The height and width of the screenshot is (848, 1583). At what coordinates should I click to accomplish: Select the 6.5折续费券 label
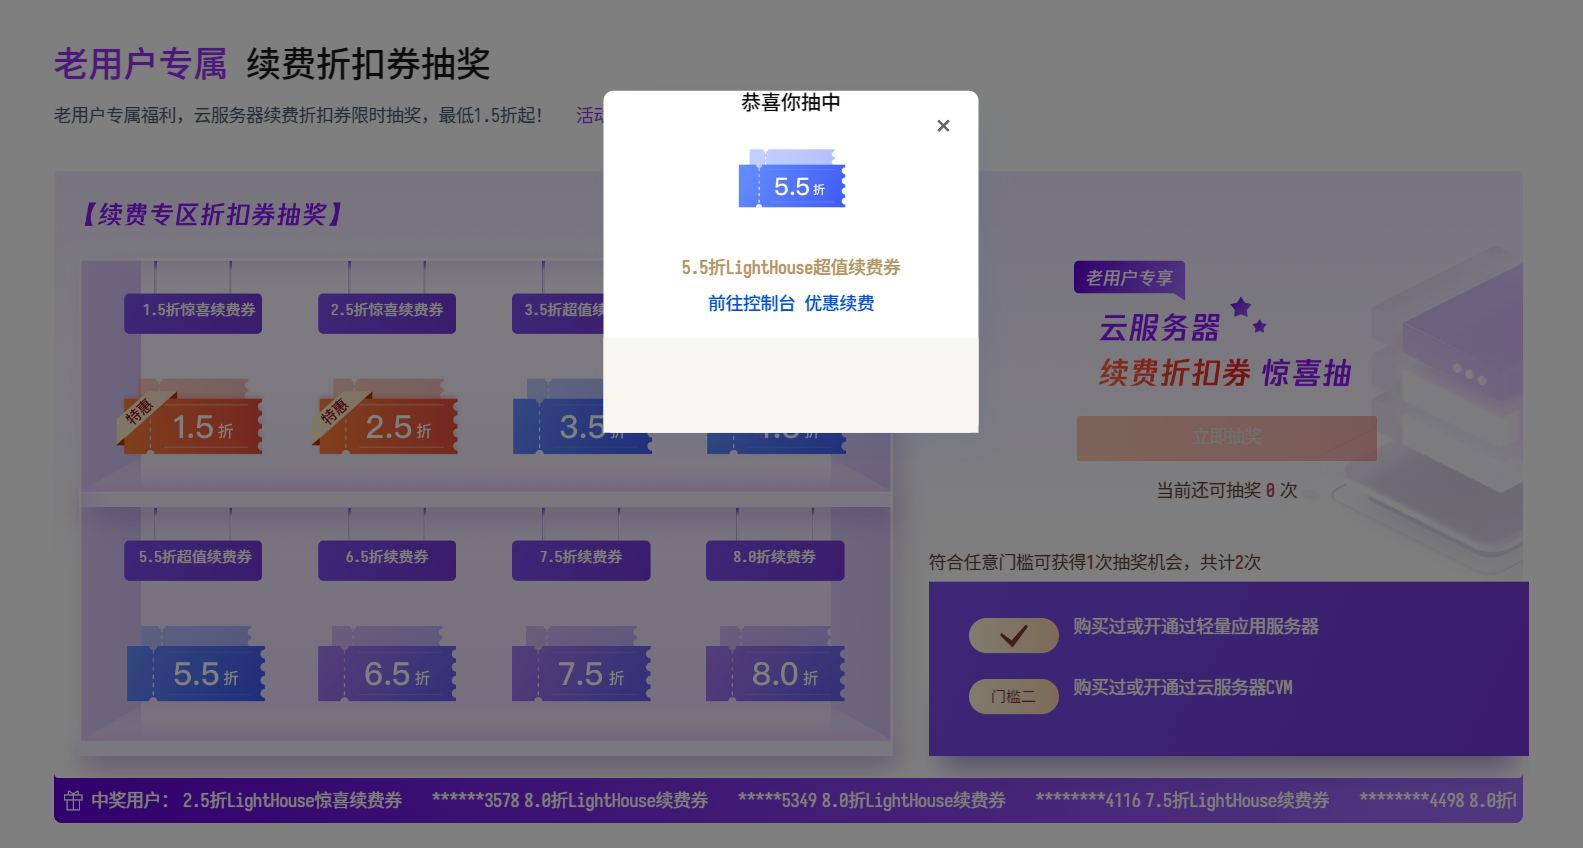pos(387,559)
